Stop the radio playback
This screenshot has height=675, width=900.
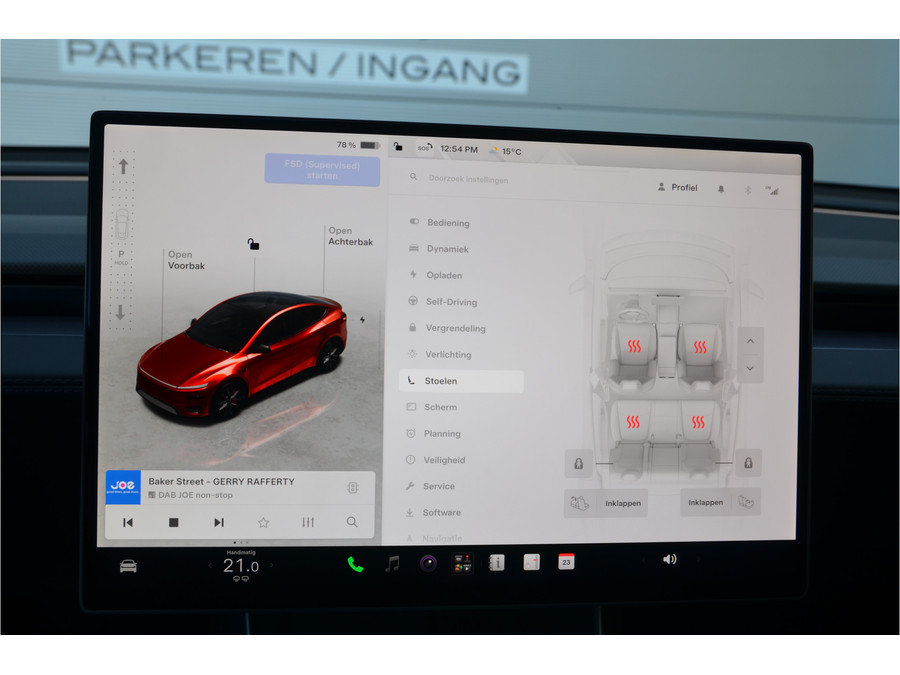pyautogui.click(x=173, y=522)
